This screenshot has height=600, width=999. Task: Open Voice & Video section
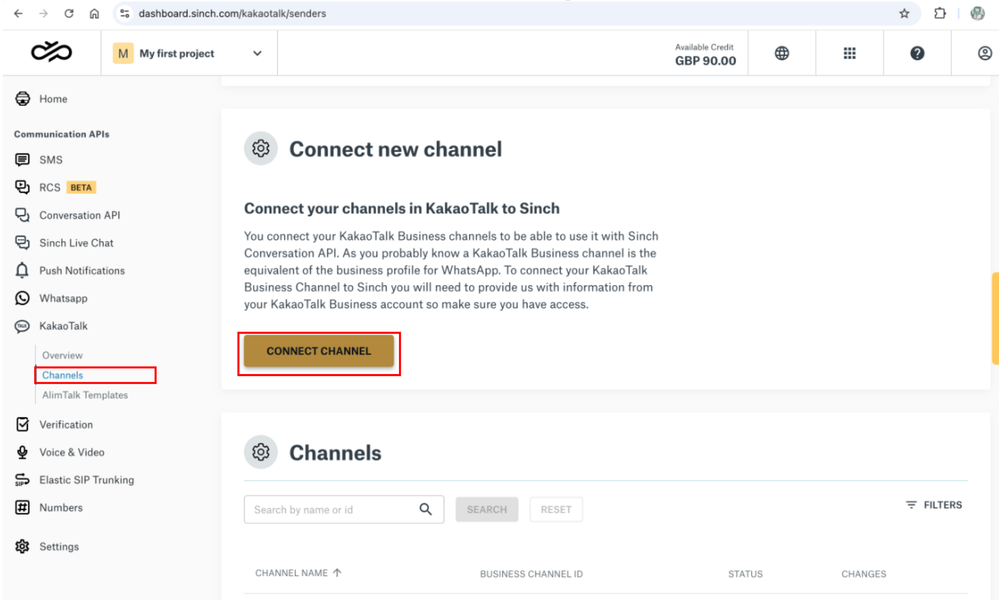coord(59,452)
